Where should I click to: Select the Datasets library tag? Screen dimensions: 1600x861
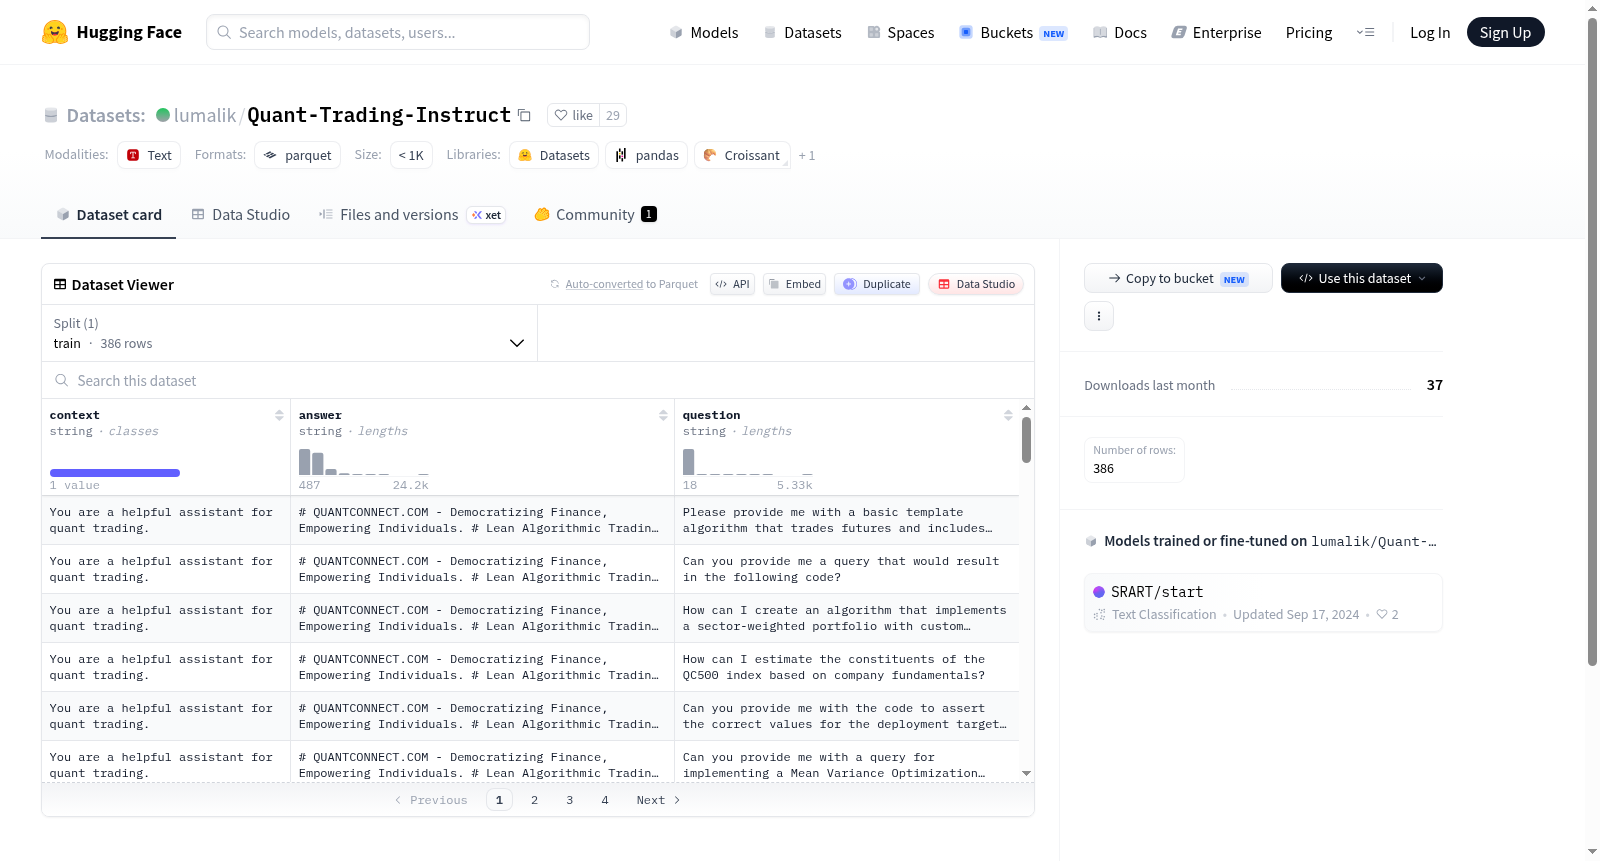(554, 155)
